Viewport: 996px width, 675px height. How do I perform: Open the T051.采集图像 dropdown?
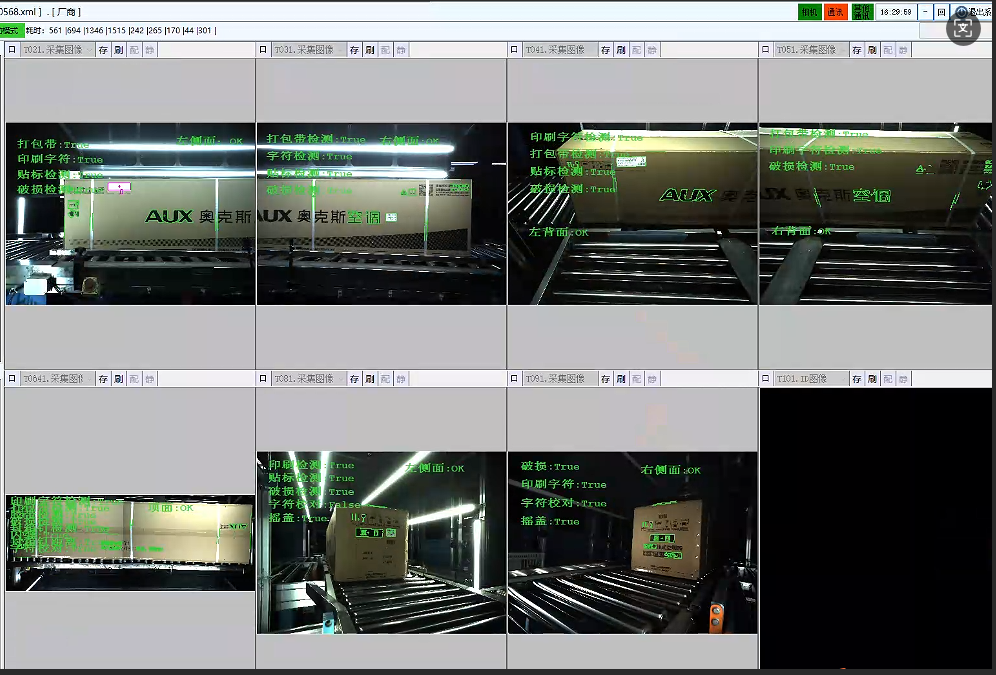tap(810, 50)
